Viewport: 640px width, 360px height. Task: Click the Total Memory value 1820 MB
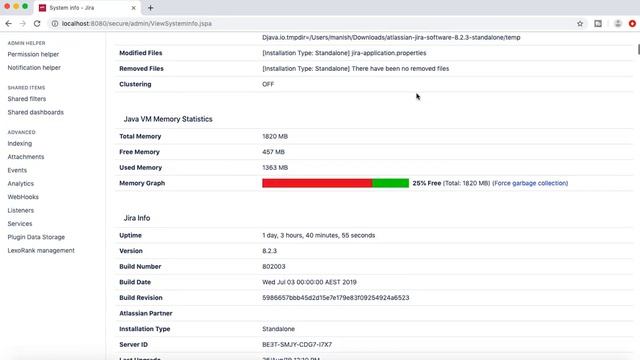pyautogui.click(x=275, y=136)
